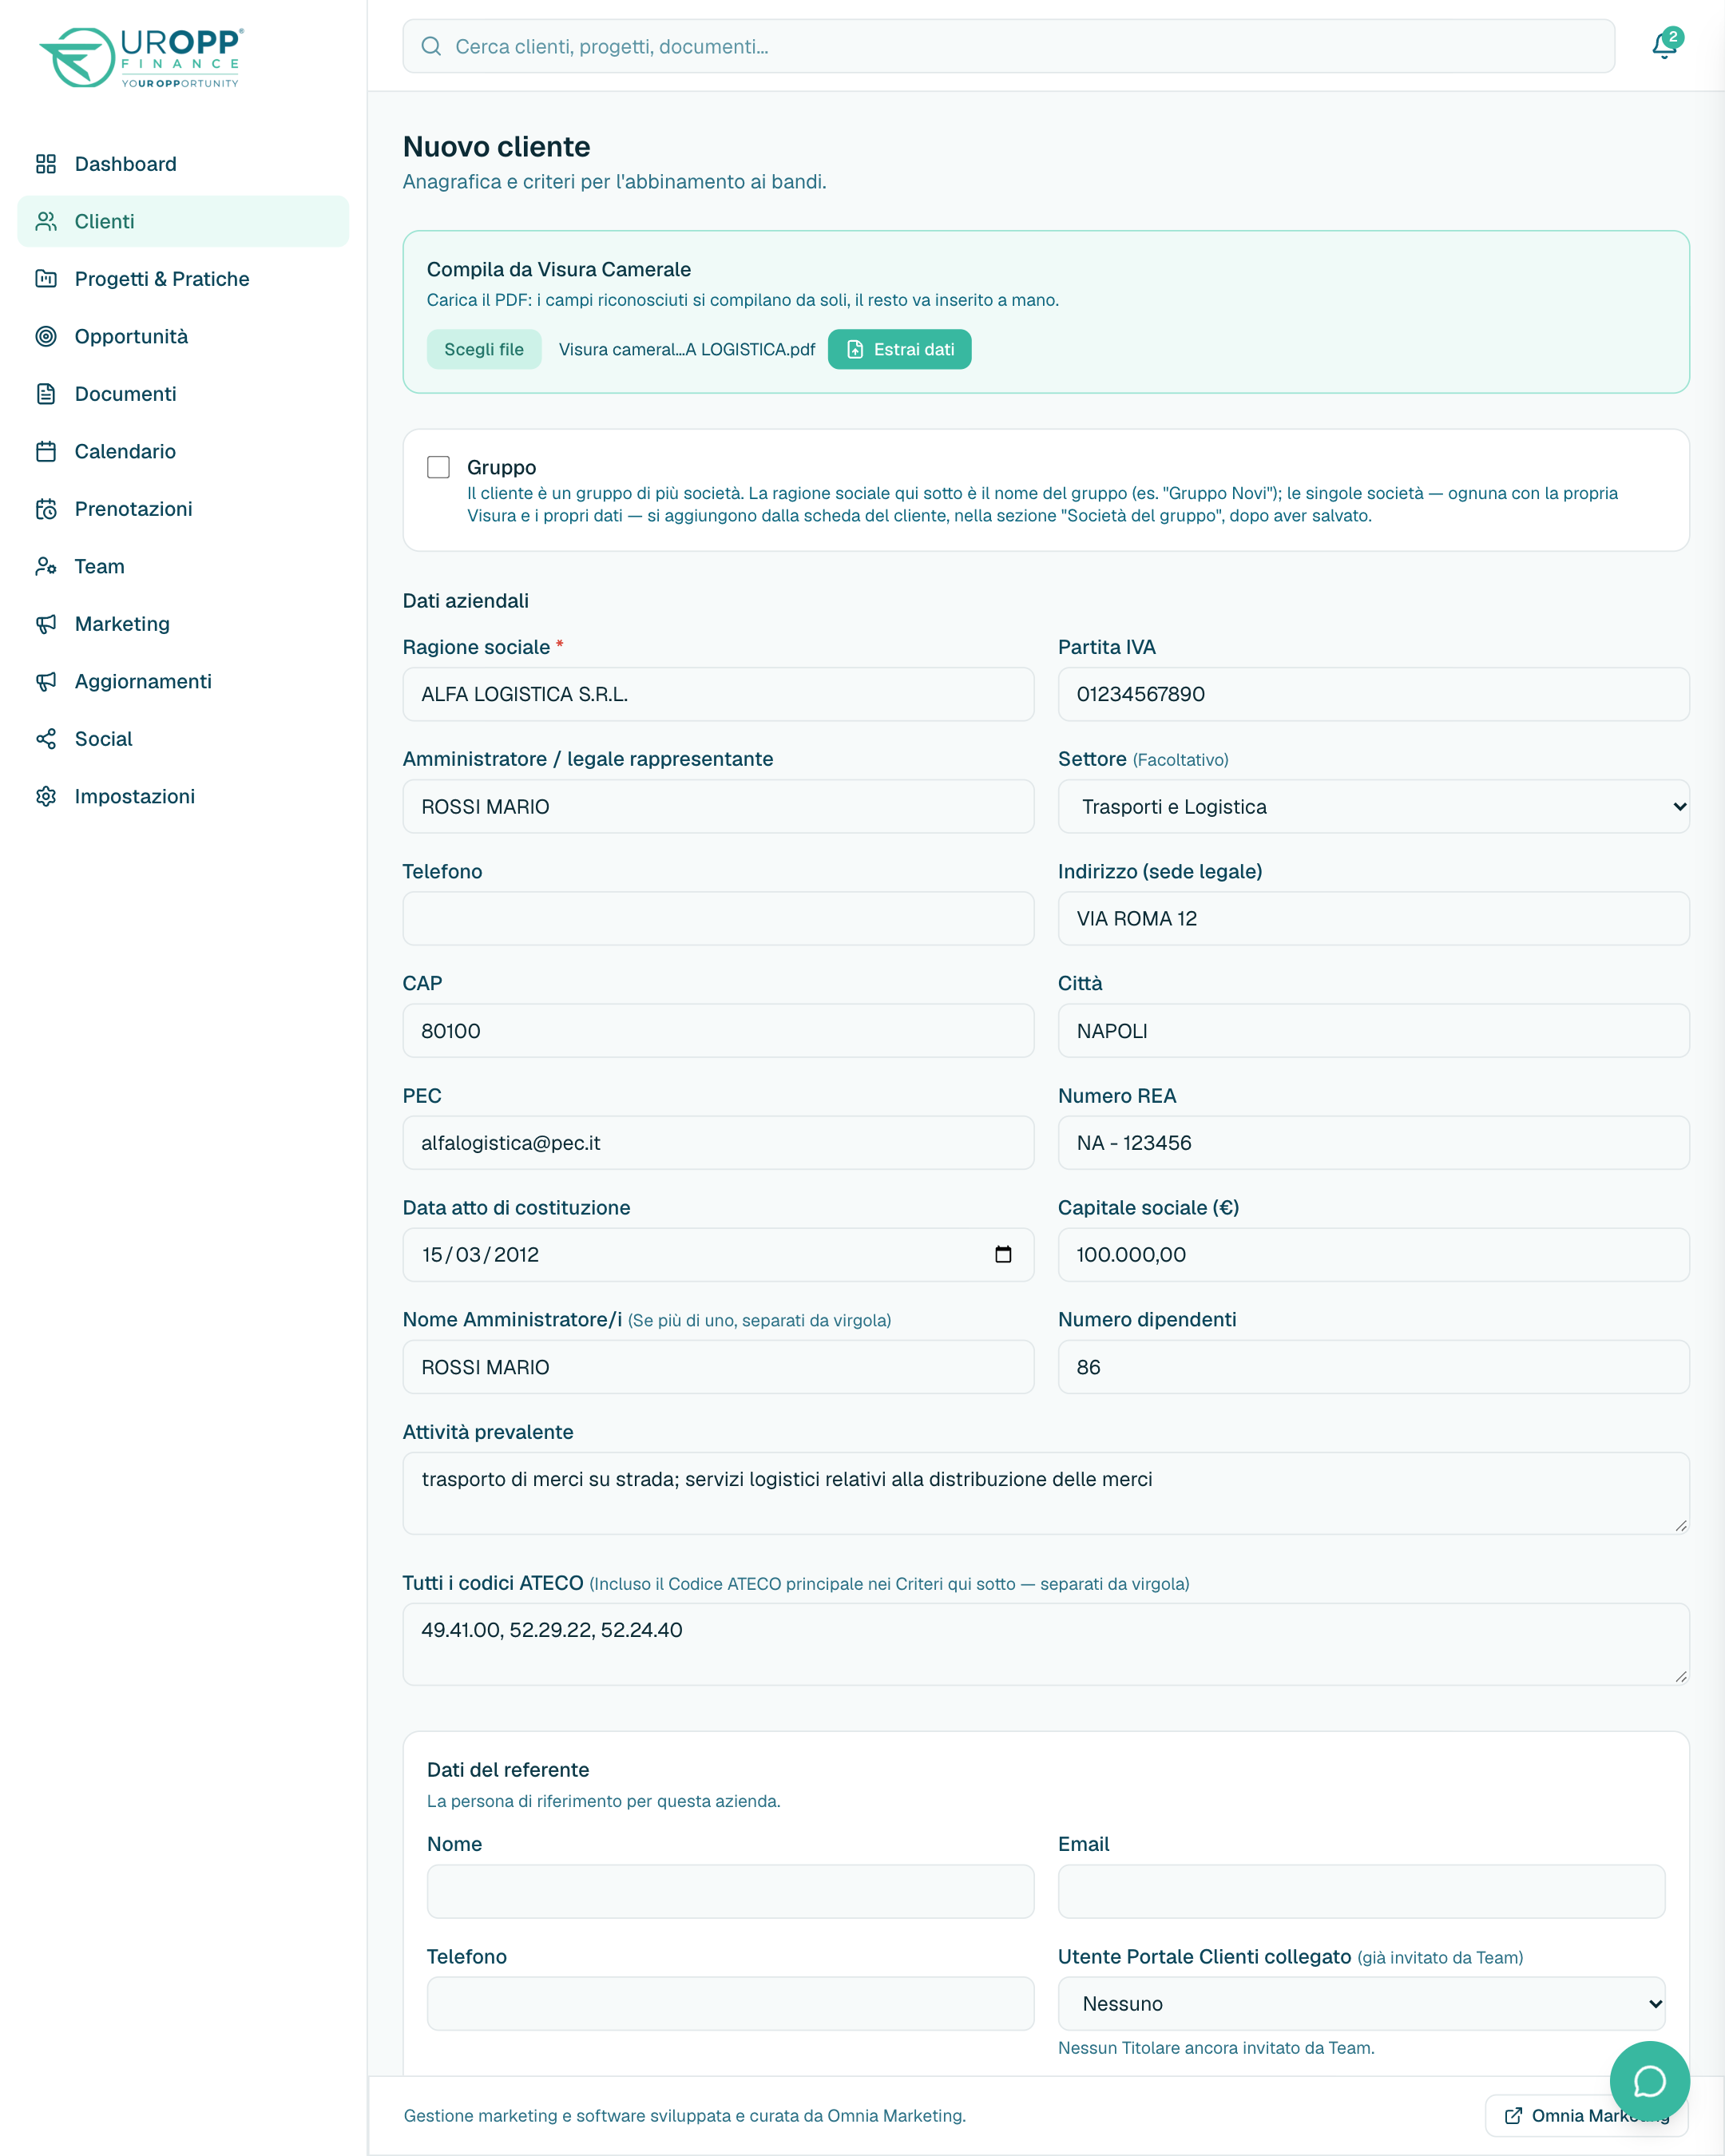Screen dimensions: 1725x2156
Task: Click the Dashboard grid icon
Action: click(46, 164)
